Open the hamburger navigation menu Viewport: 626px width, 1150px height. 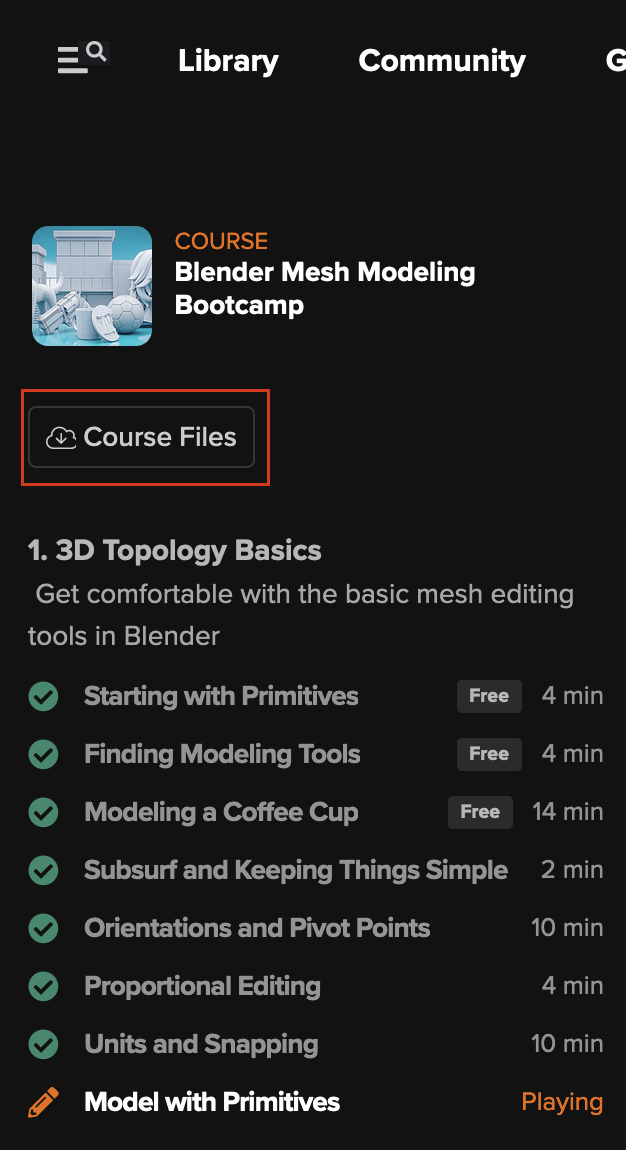pos(68,60)
